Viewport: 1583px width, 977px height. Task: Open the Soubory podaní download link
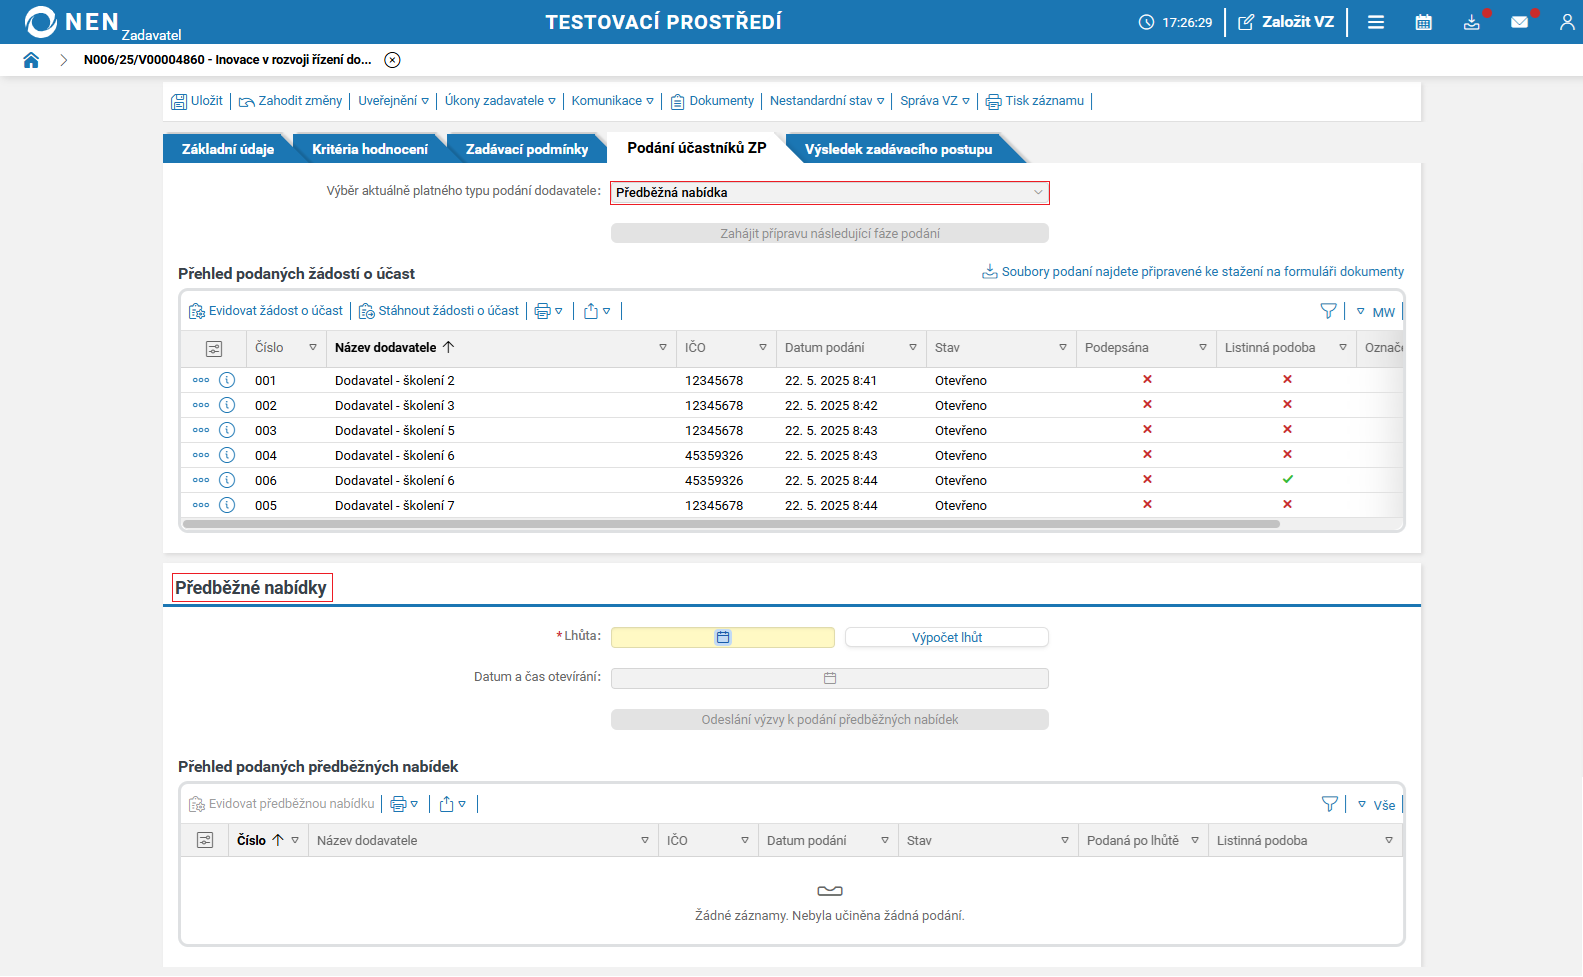coord(1193,272)
